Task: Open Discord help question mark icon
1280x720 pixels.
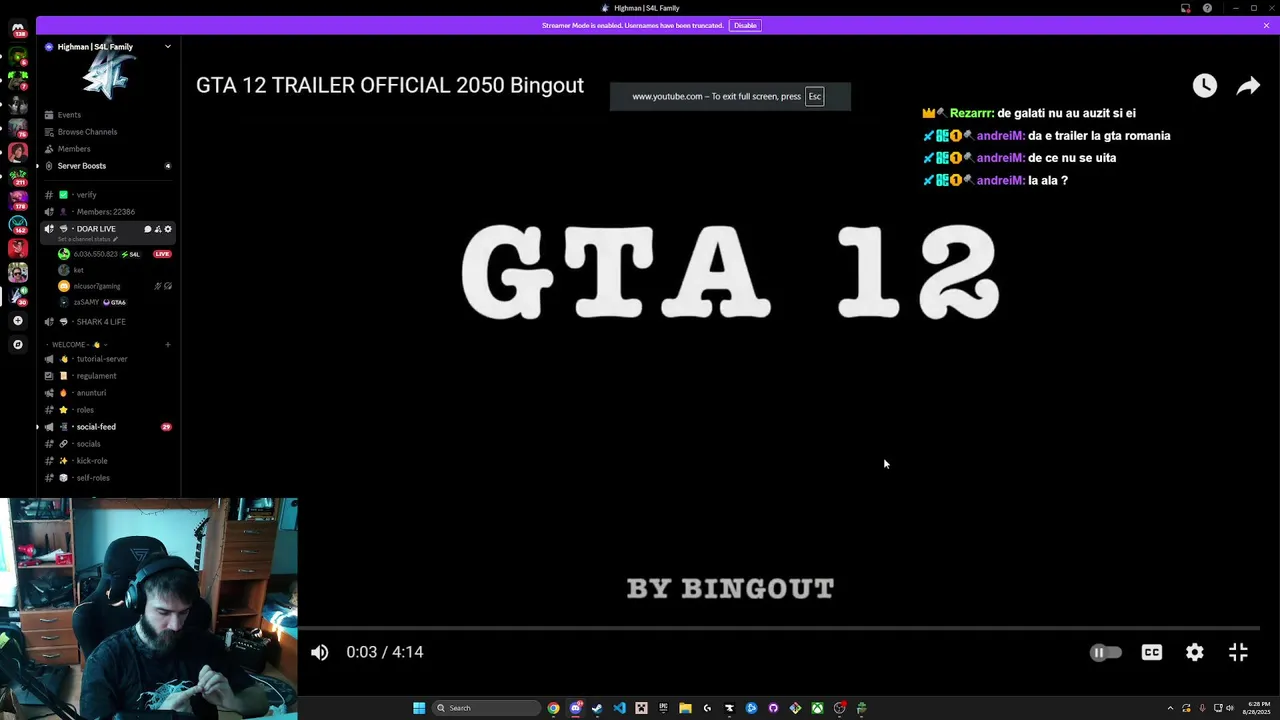Action: point(1207,8)
